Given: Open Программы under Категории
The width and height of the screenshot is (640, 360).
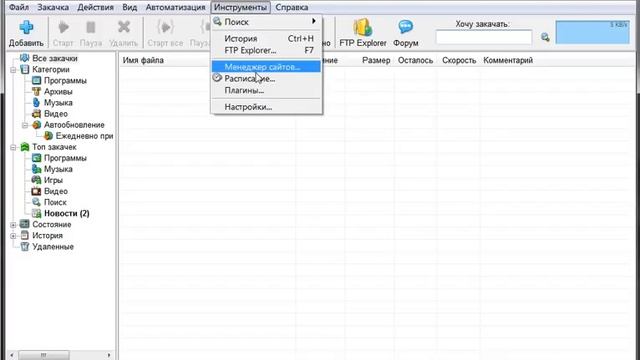Looking at the screenshot, I should point(65,80).
